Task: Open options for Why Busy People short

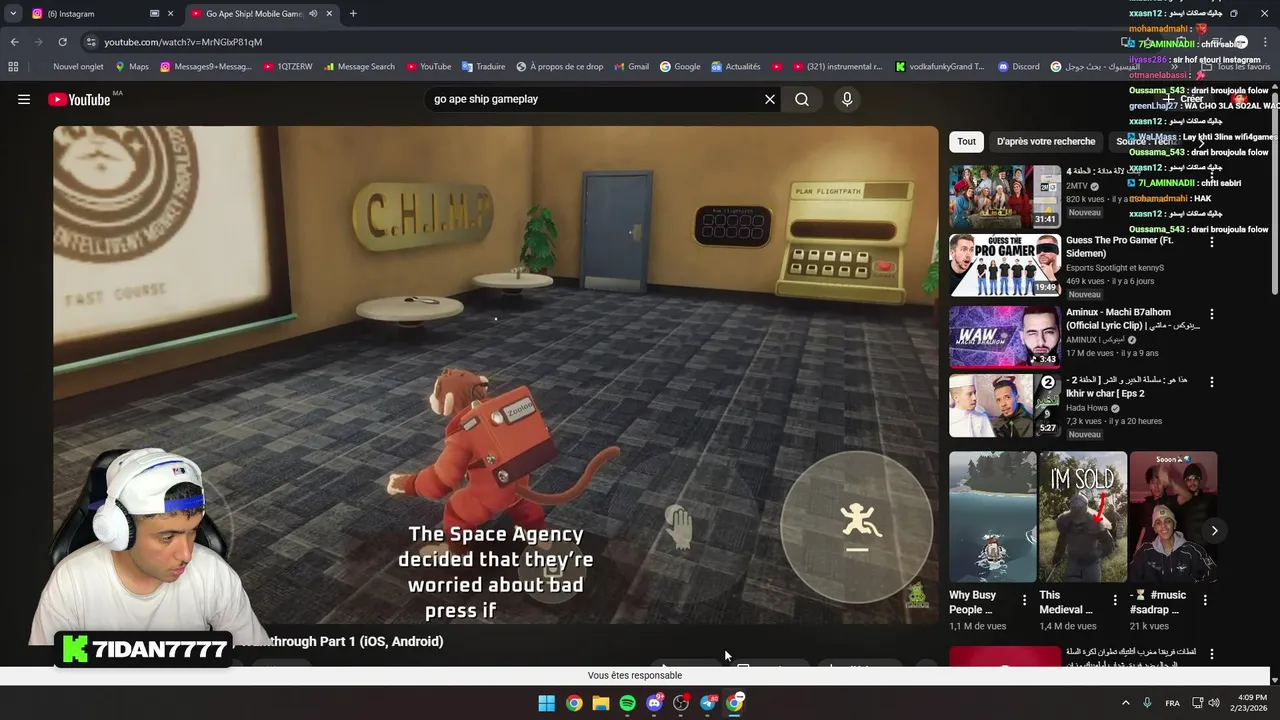Action: (x=1024, y=600)
